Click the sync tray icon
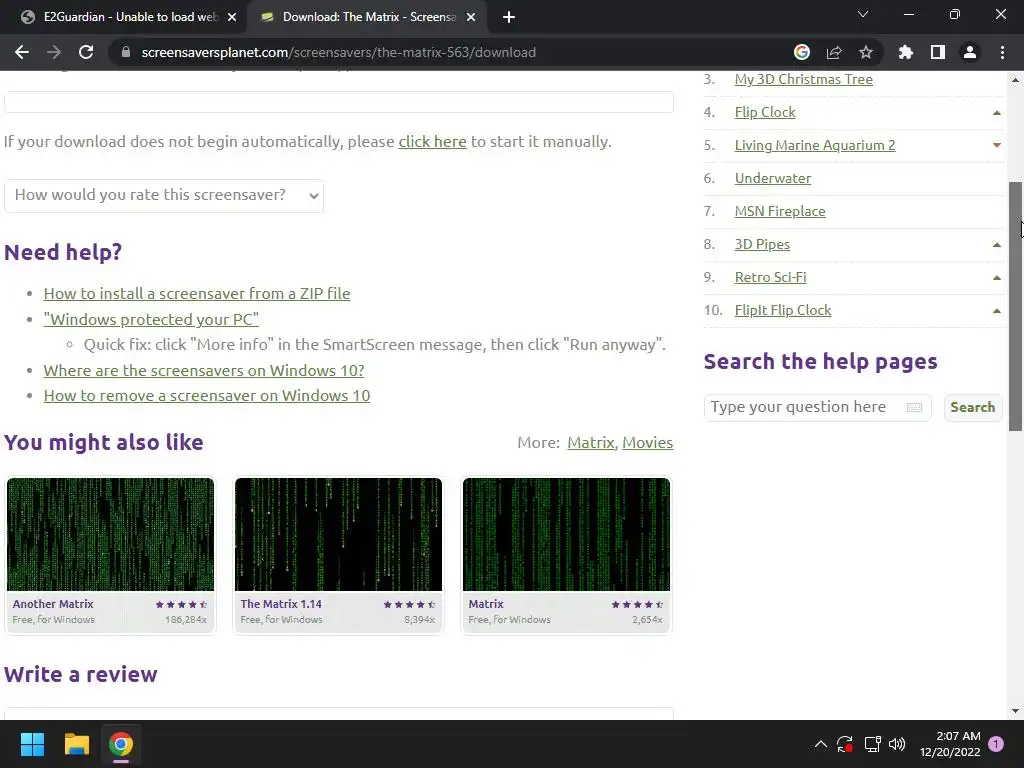 point(844,744)
